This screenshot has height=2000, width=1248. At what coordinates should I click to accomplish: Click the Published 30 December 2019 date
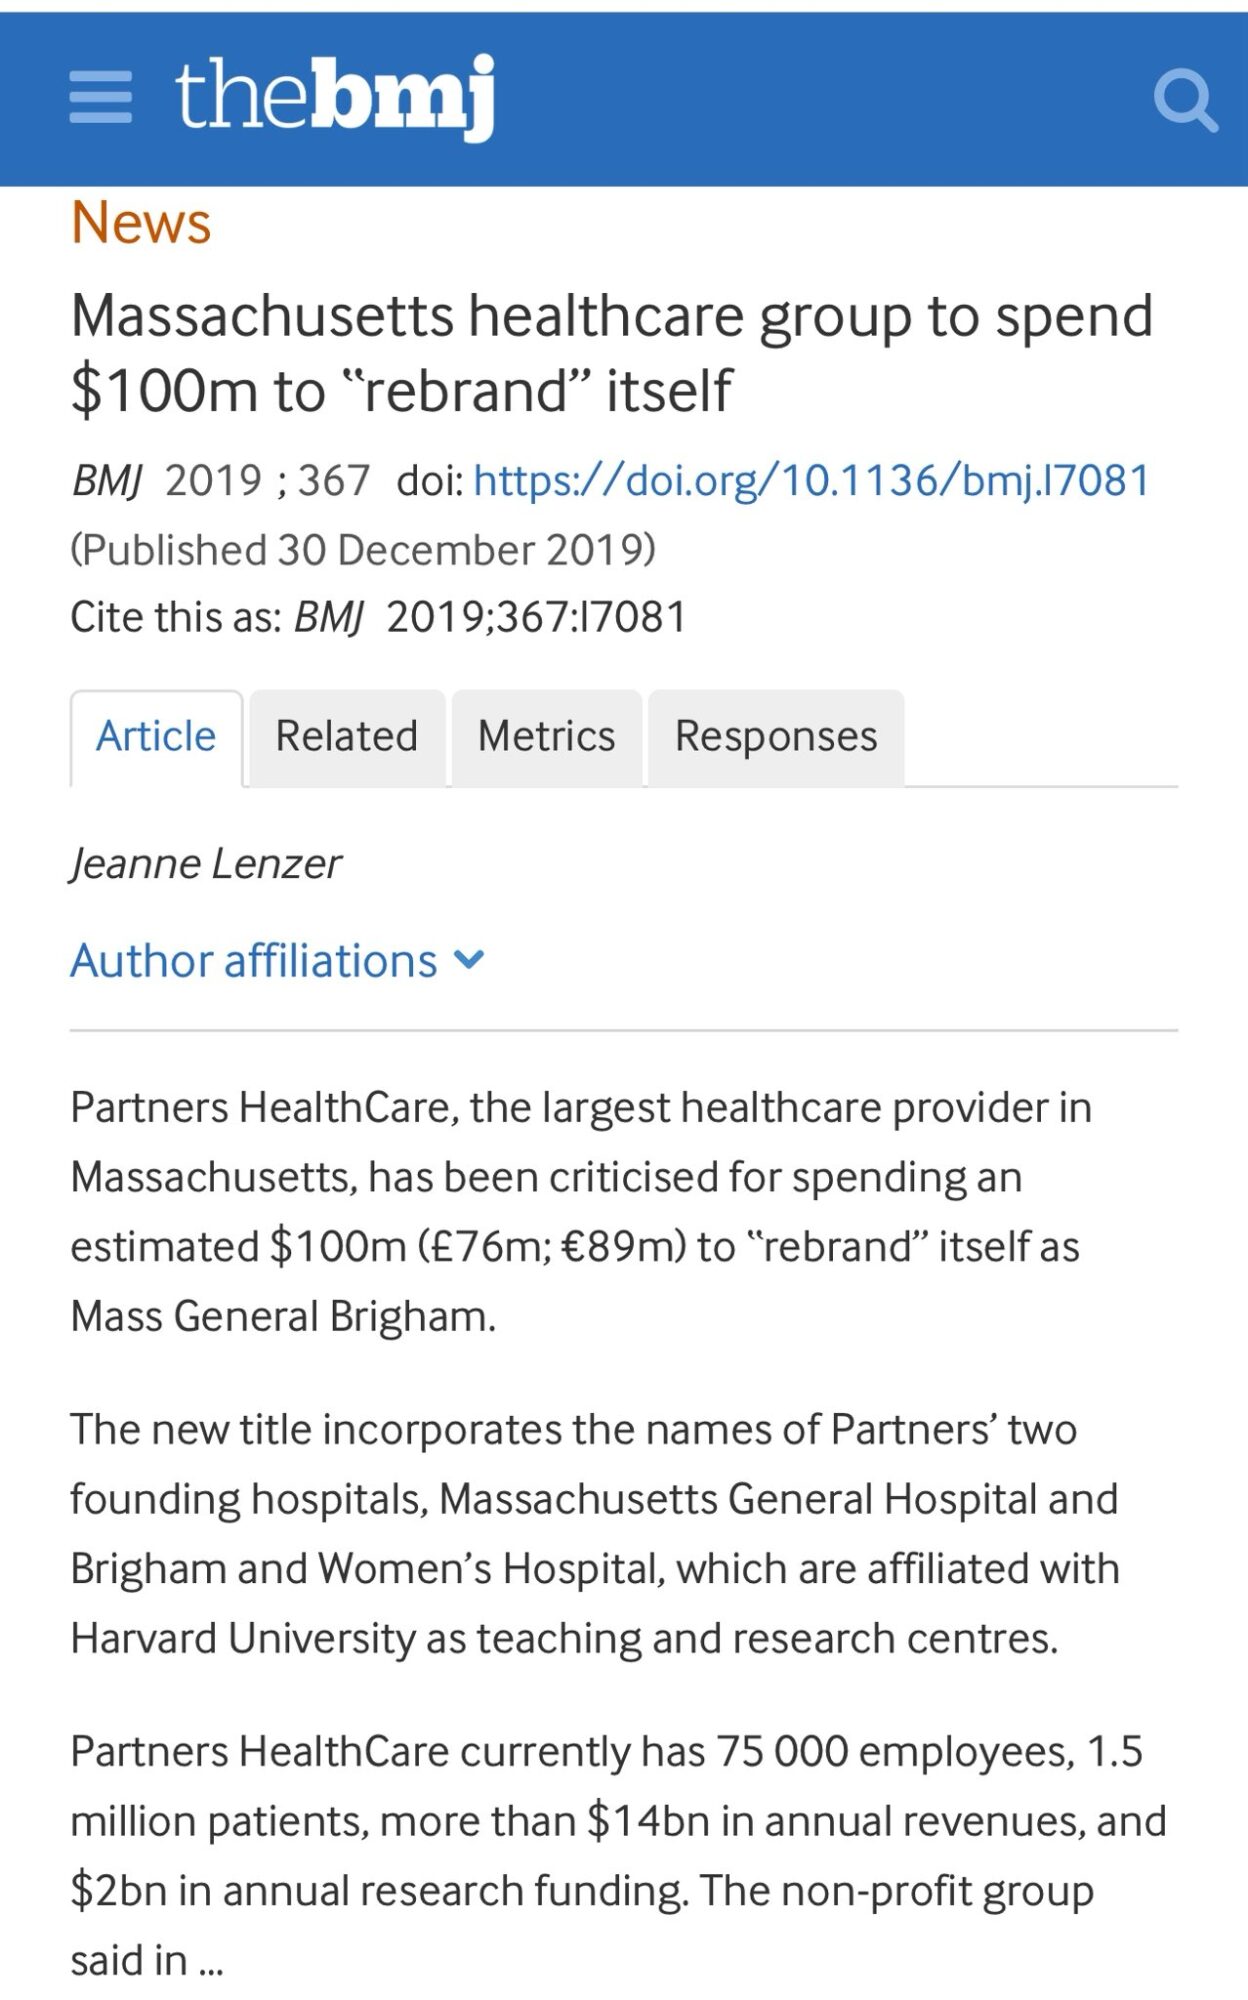[363, 549]
